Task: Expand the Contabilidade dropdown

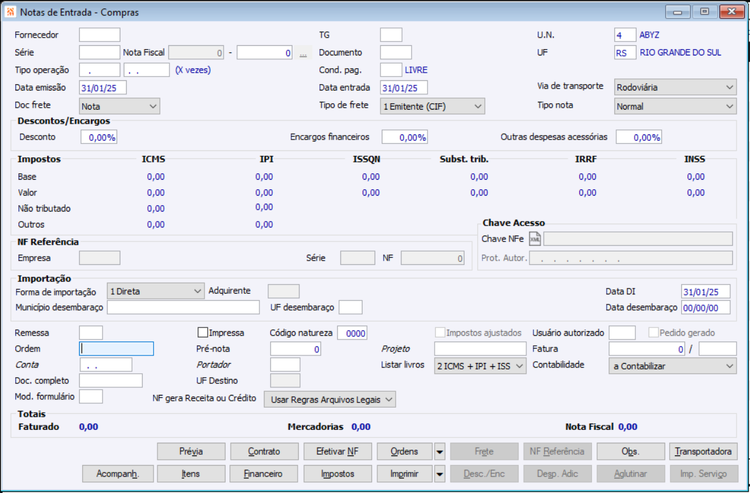Action: point(673,366)
